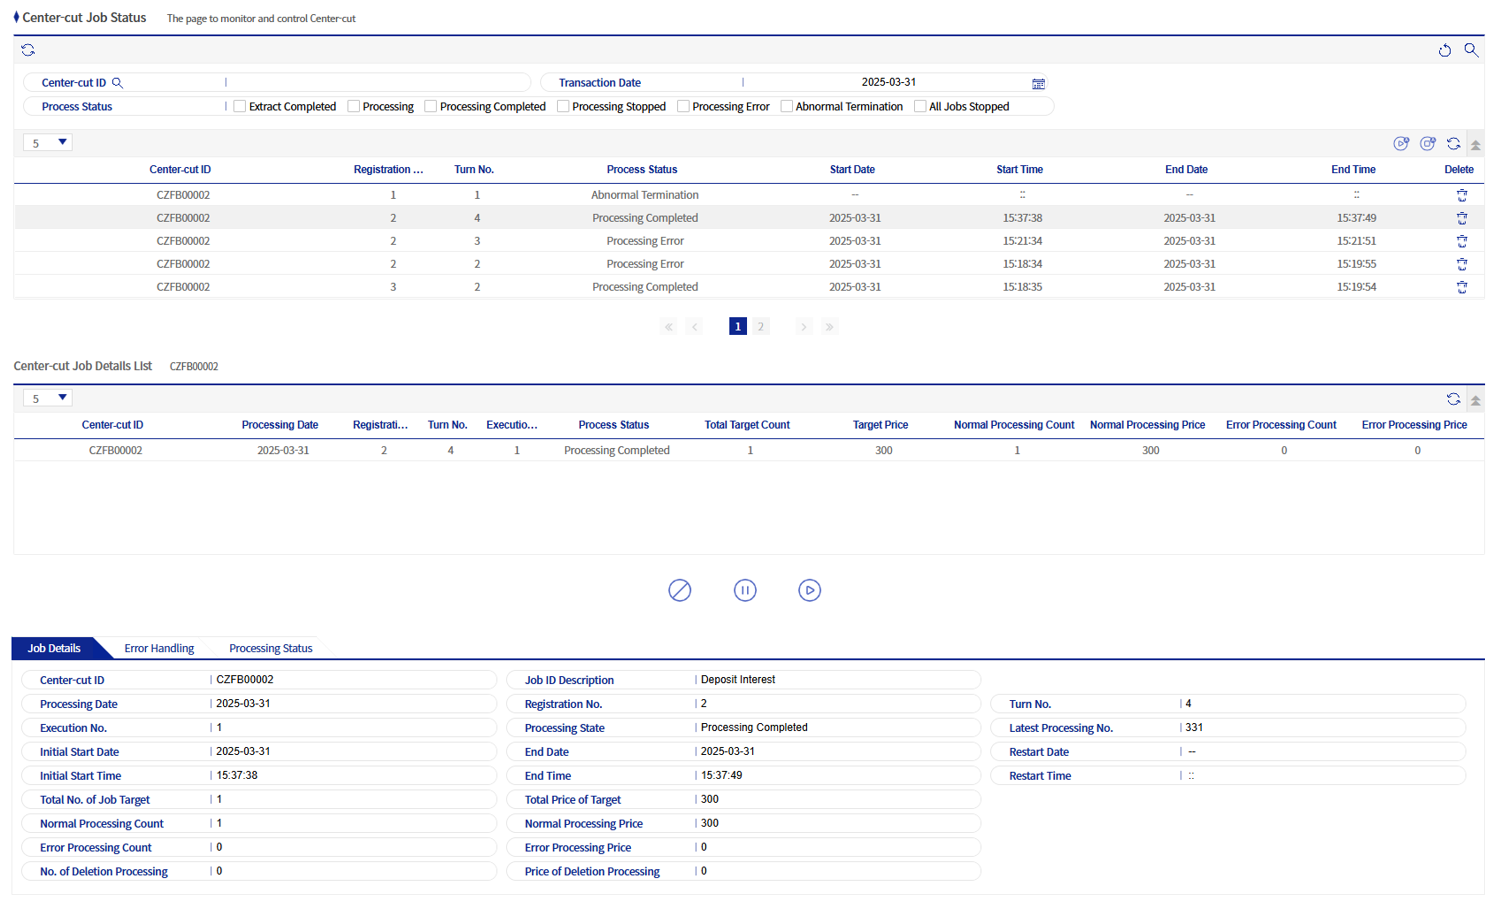Viewport: 1501px width, 902px height.
Task: Refresh the Center-cut Job Details List grid
Action: [1453, 399]
